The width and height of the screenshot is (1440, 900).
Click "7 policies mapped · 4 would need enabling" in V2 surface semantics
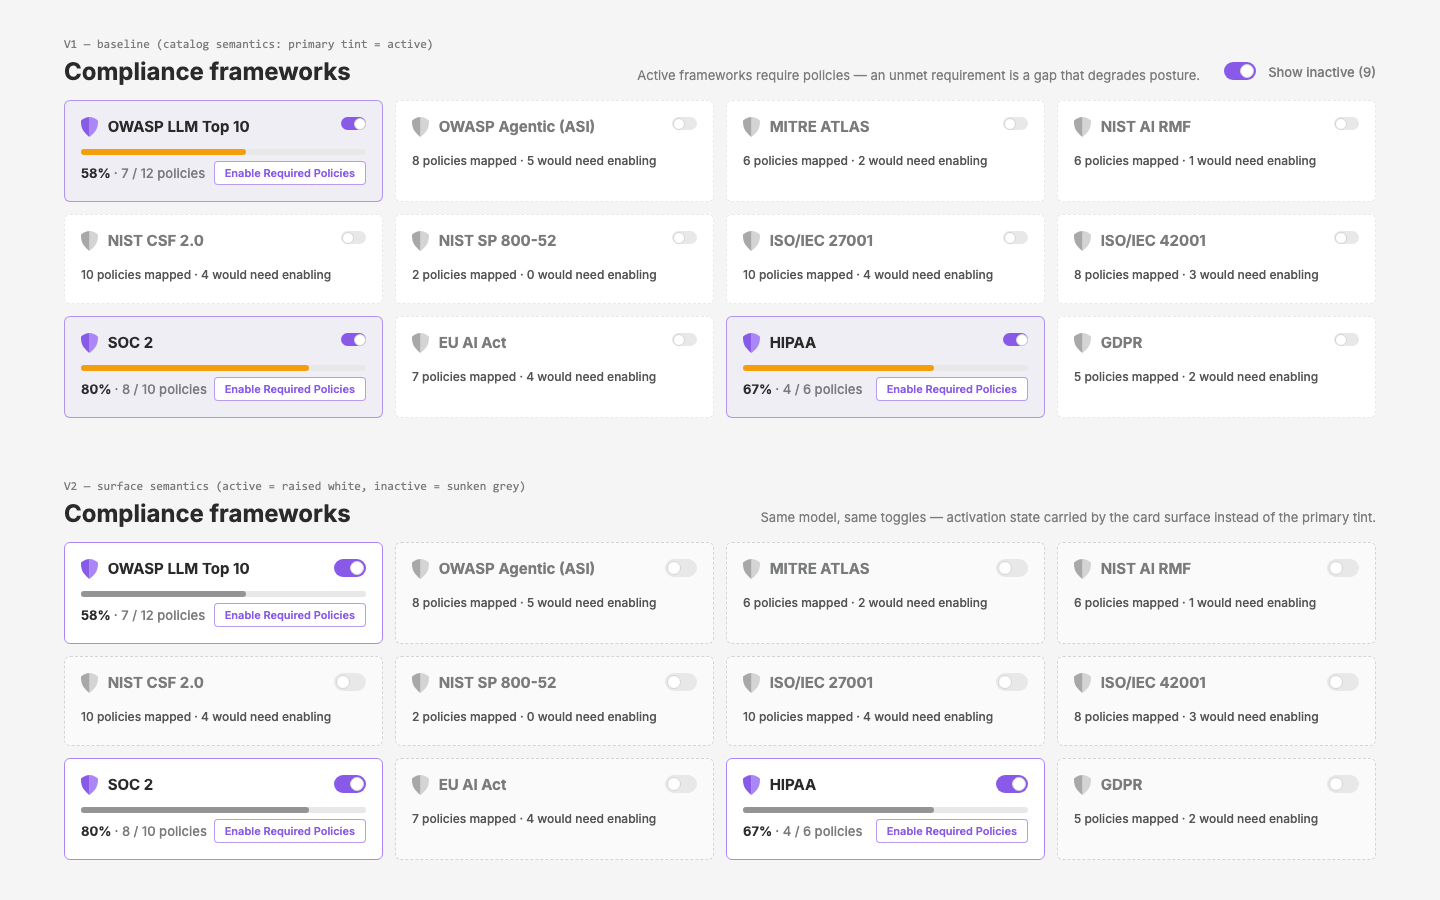pyautogui.click(x=534, y=819)
